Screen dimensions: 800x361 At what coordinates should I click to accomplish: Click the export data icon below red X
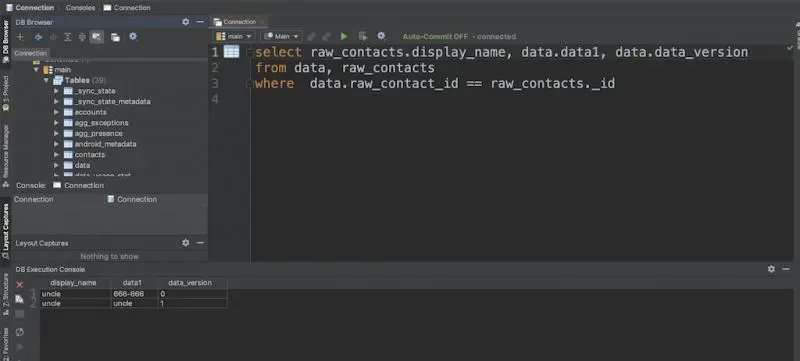[19, 299]
